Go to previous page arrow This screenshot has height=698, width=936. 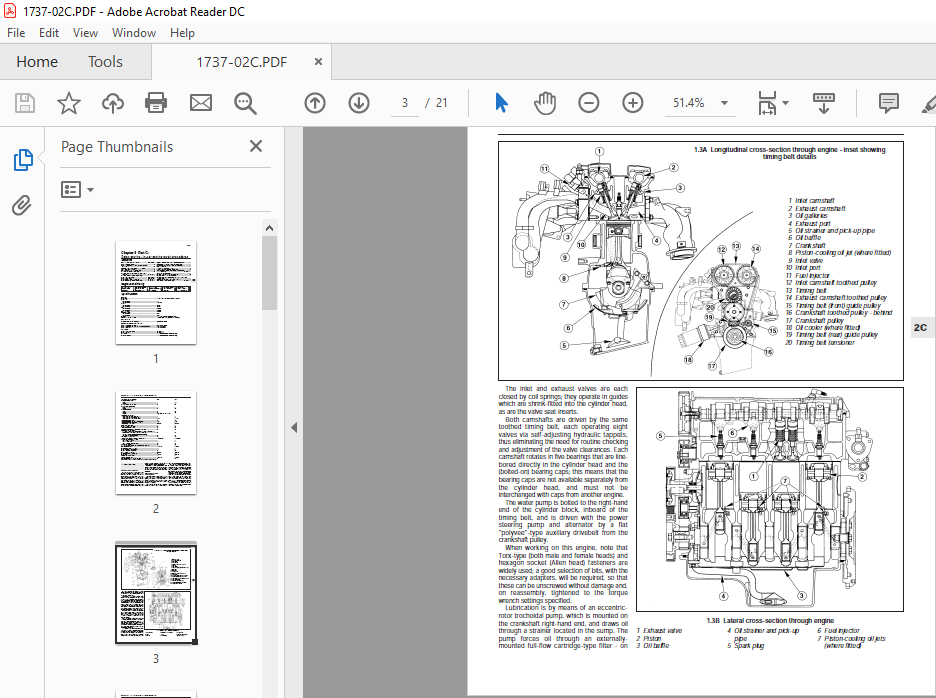tap(315, 103)
